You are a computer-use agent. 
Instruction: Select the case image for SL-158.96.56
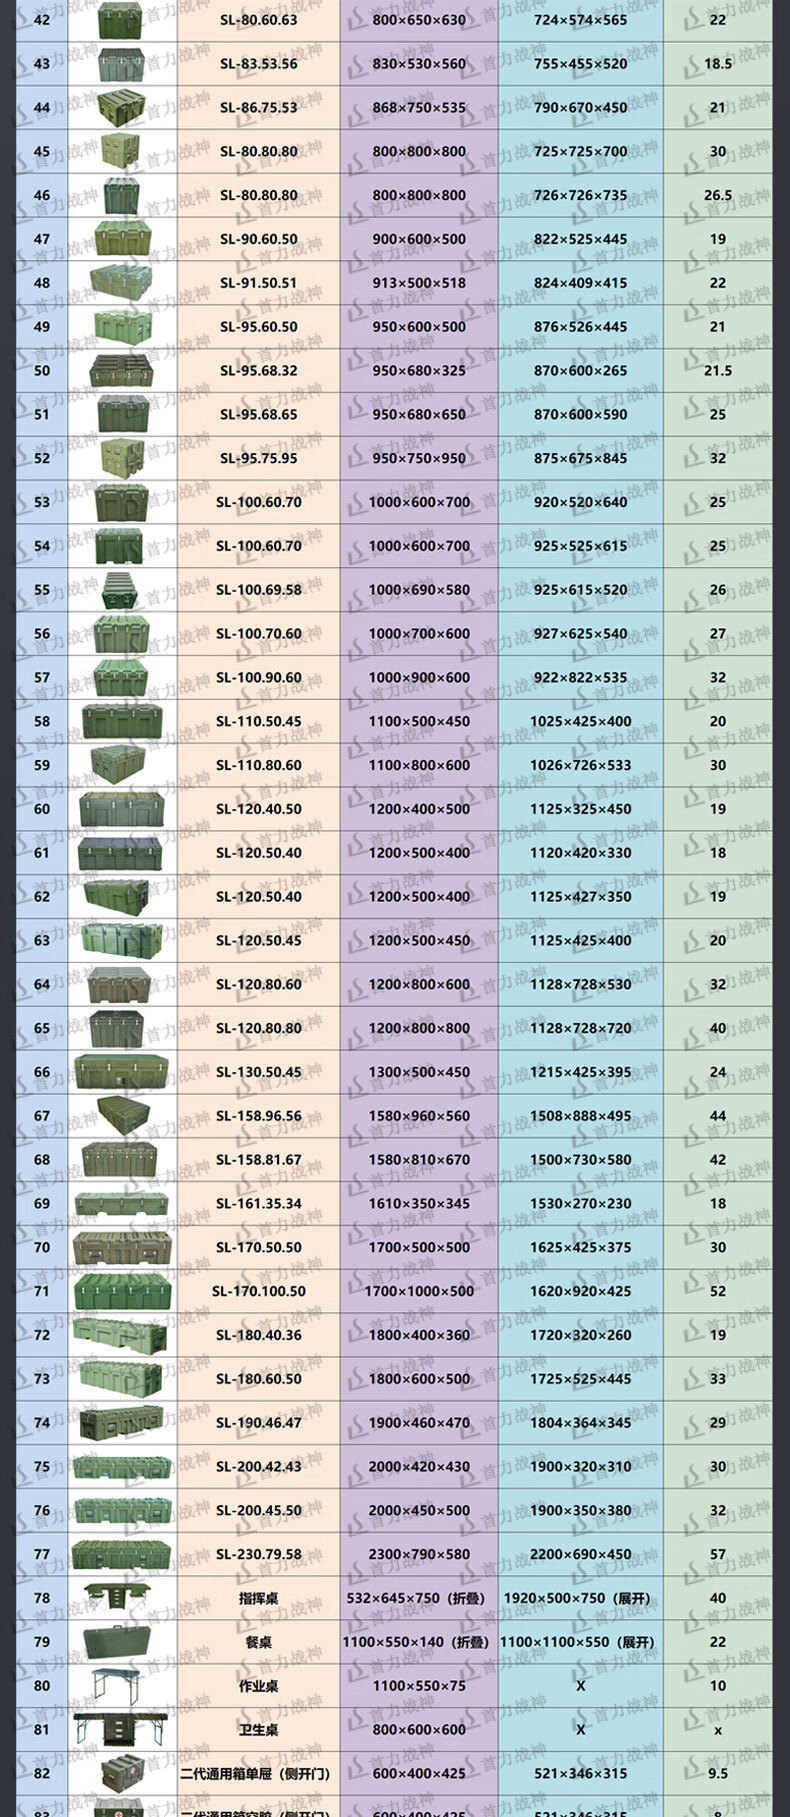point(122,1115)
